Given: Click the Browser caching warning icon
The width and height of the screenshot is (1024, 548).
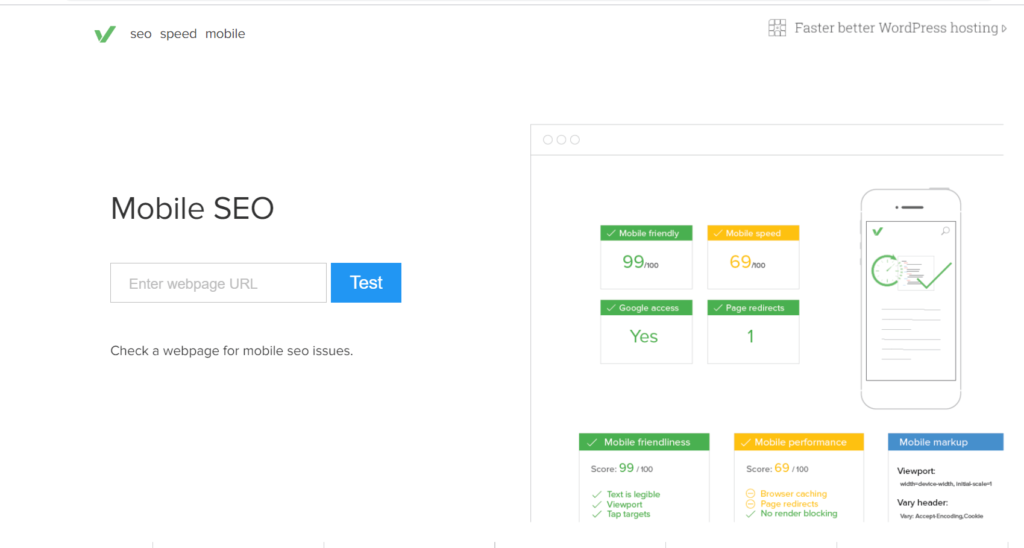Looking at the screenshot, I should [750, 494].
